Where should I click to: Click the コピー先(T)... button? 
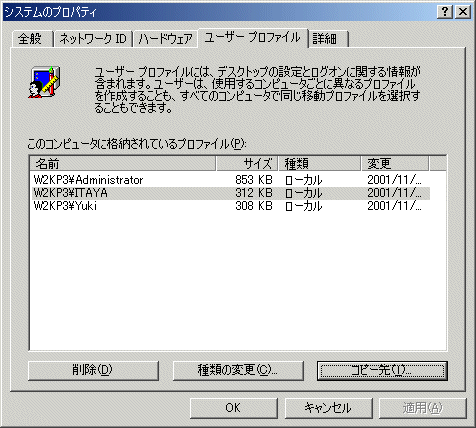click(x=382, y=371)
